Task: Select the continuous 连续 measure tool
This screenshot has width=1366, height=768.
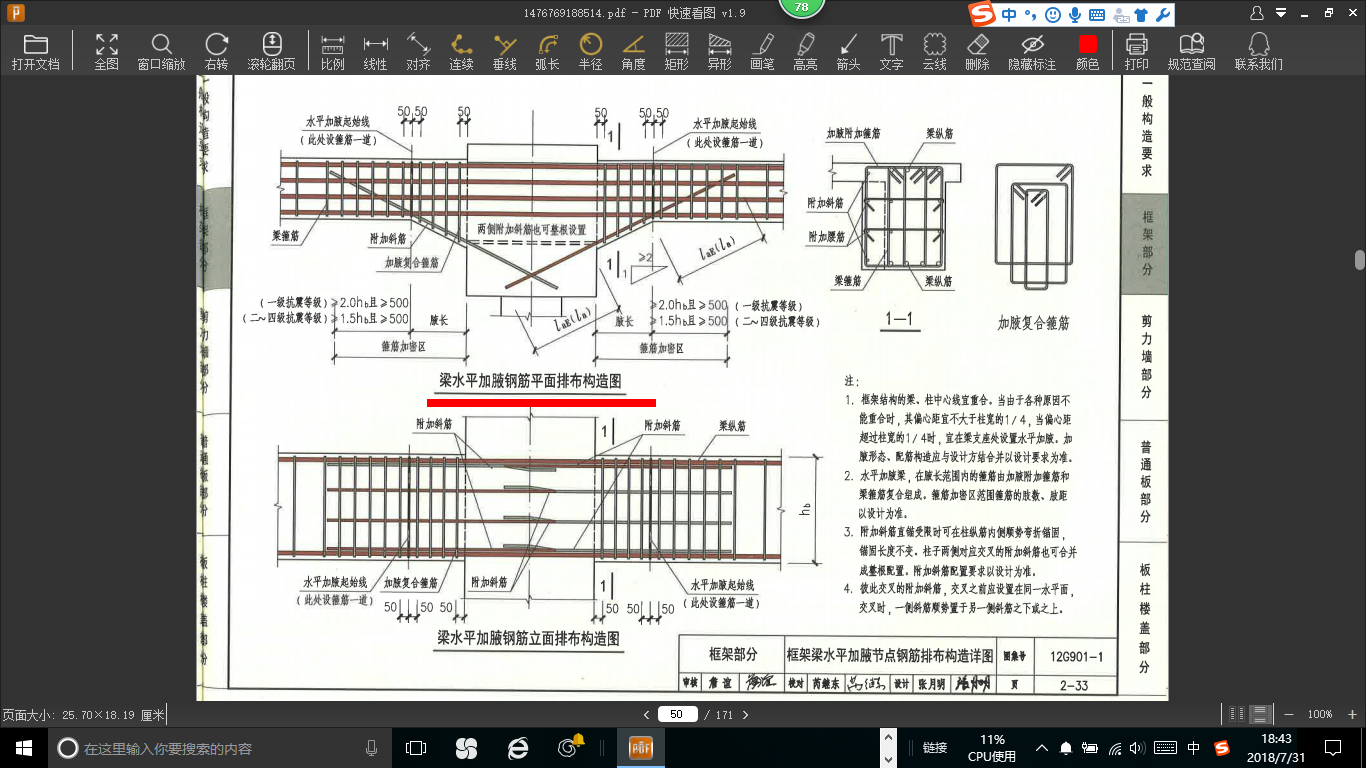Action: click(461, 52)
